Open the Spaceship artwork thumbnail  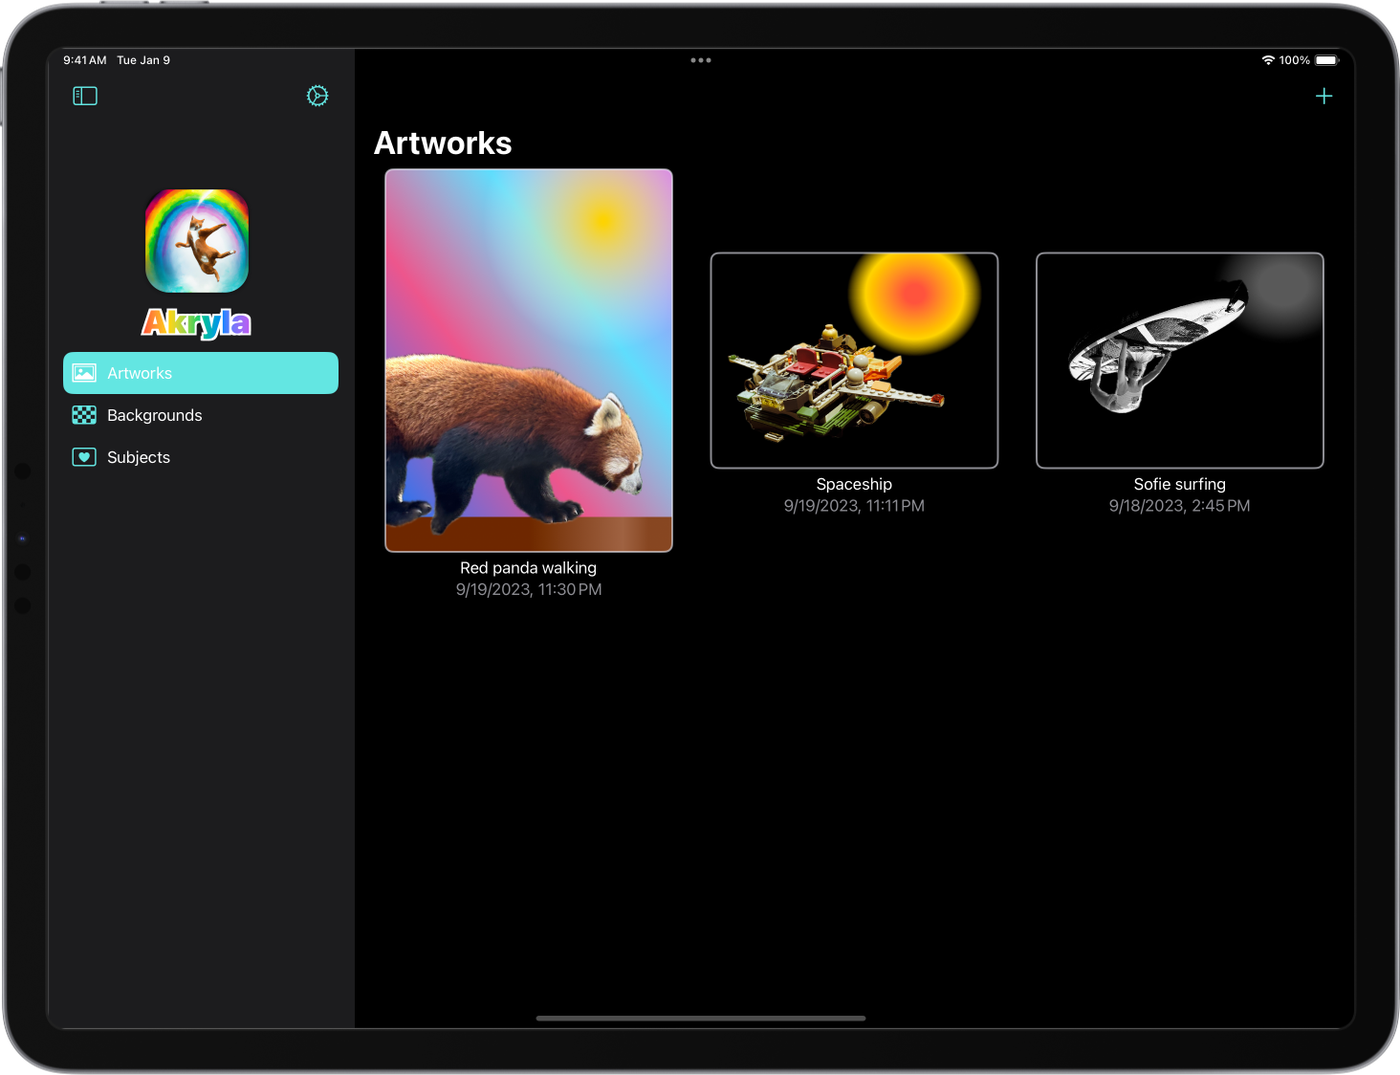[x=854, y=360]
